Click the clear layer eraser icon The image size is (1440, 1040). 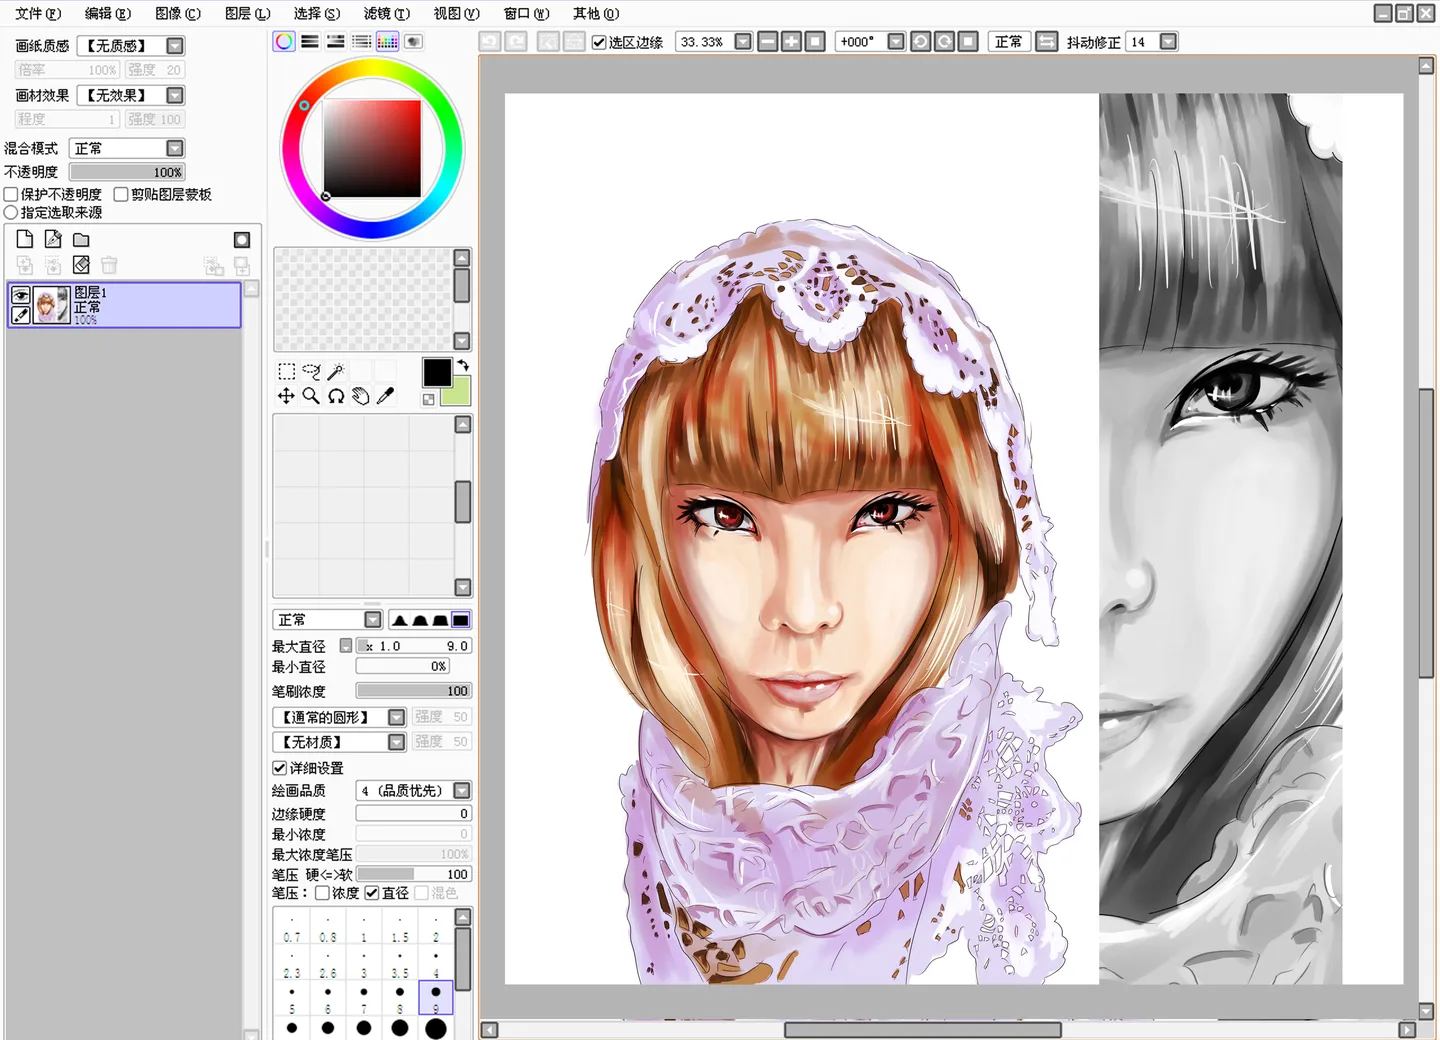pyautogui.click(x=81, y=265)
